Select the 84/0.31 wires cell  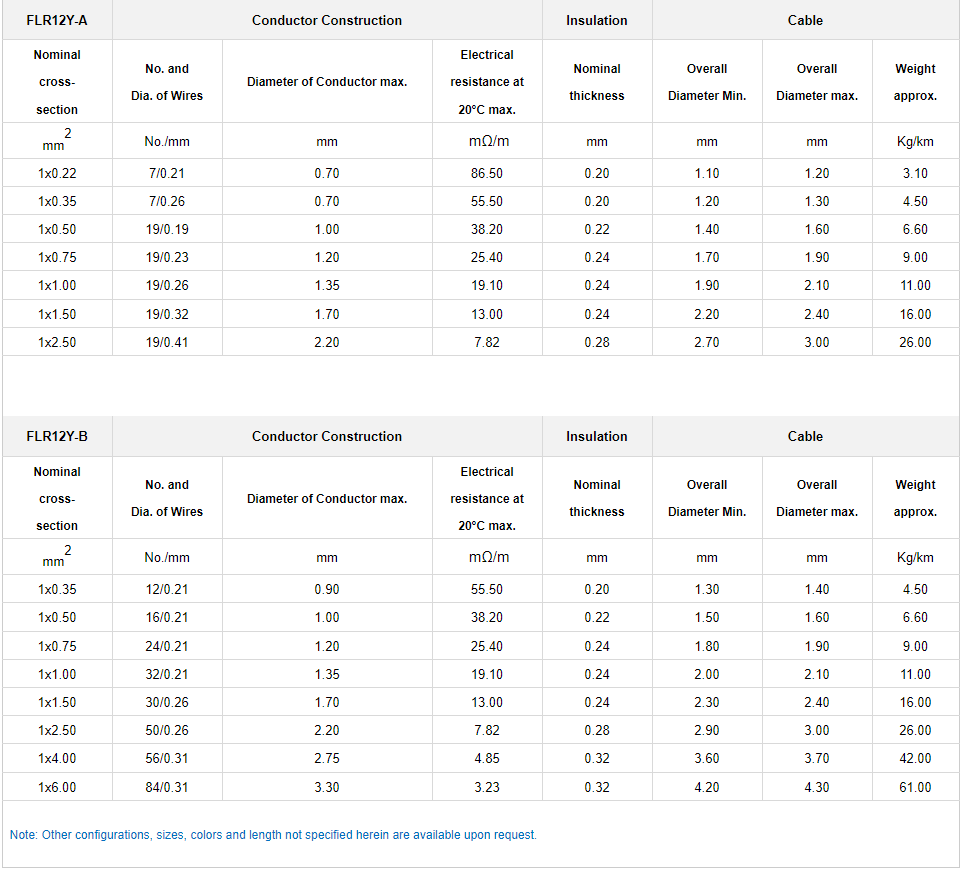click(x=166, y=787)
